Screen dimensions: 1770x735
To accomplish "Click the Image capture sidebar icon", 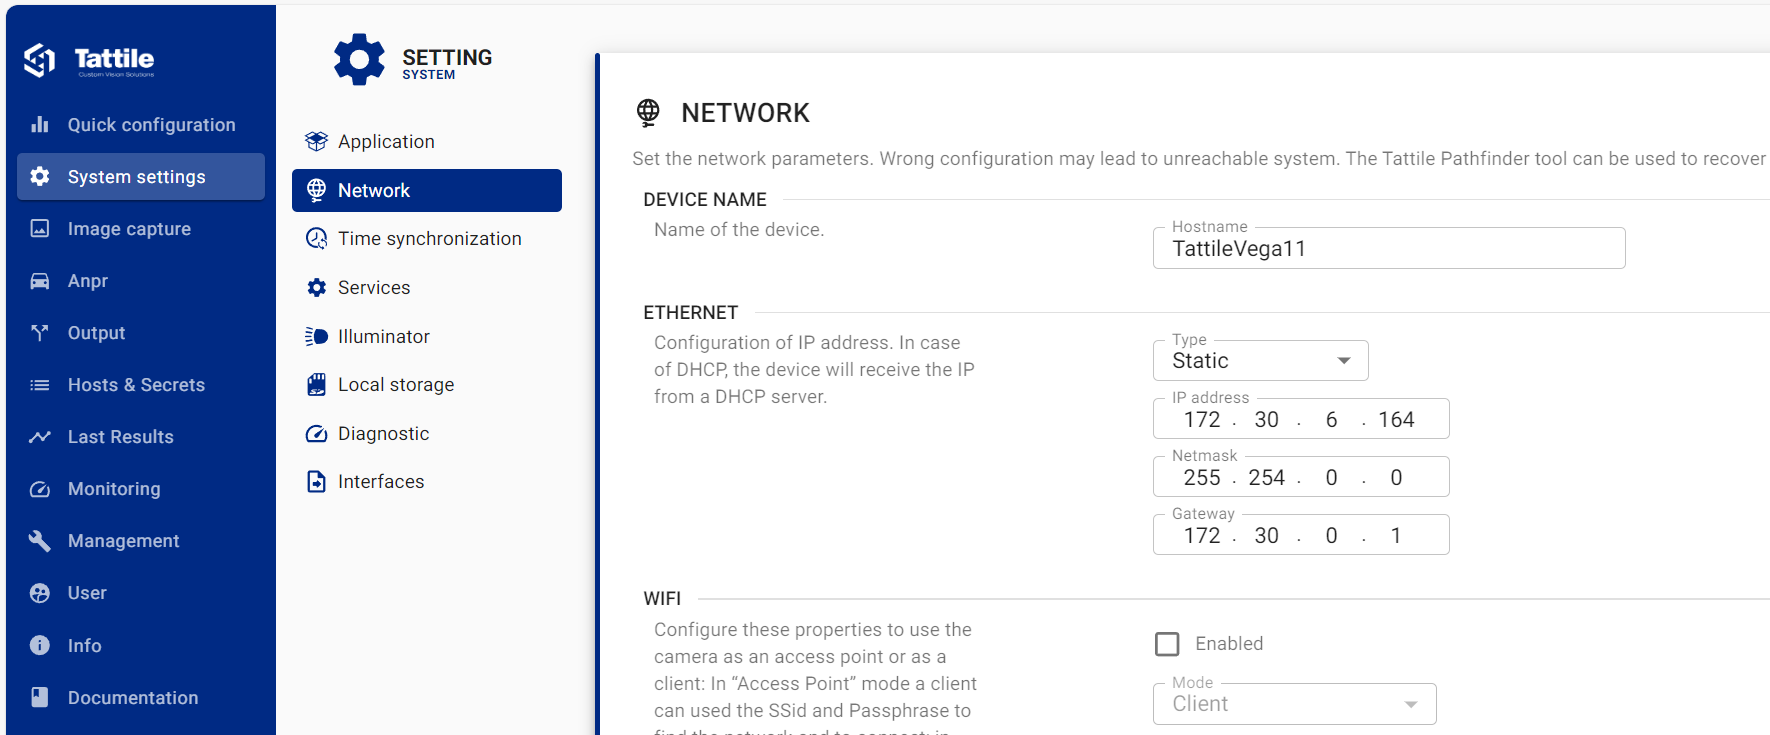I will click(40, 229).
